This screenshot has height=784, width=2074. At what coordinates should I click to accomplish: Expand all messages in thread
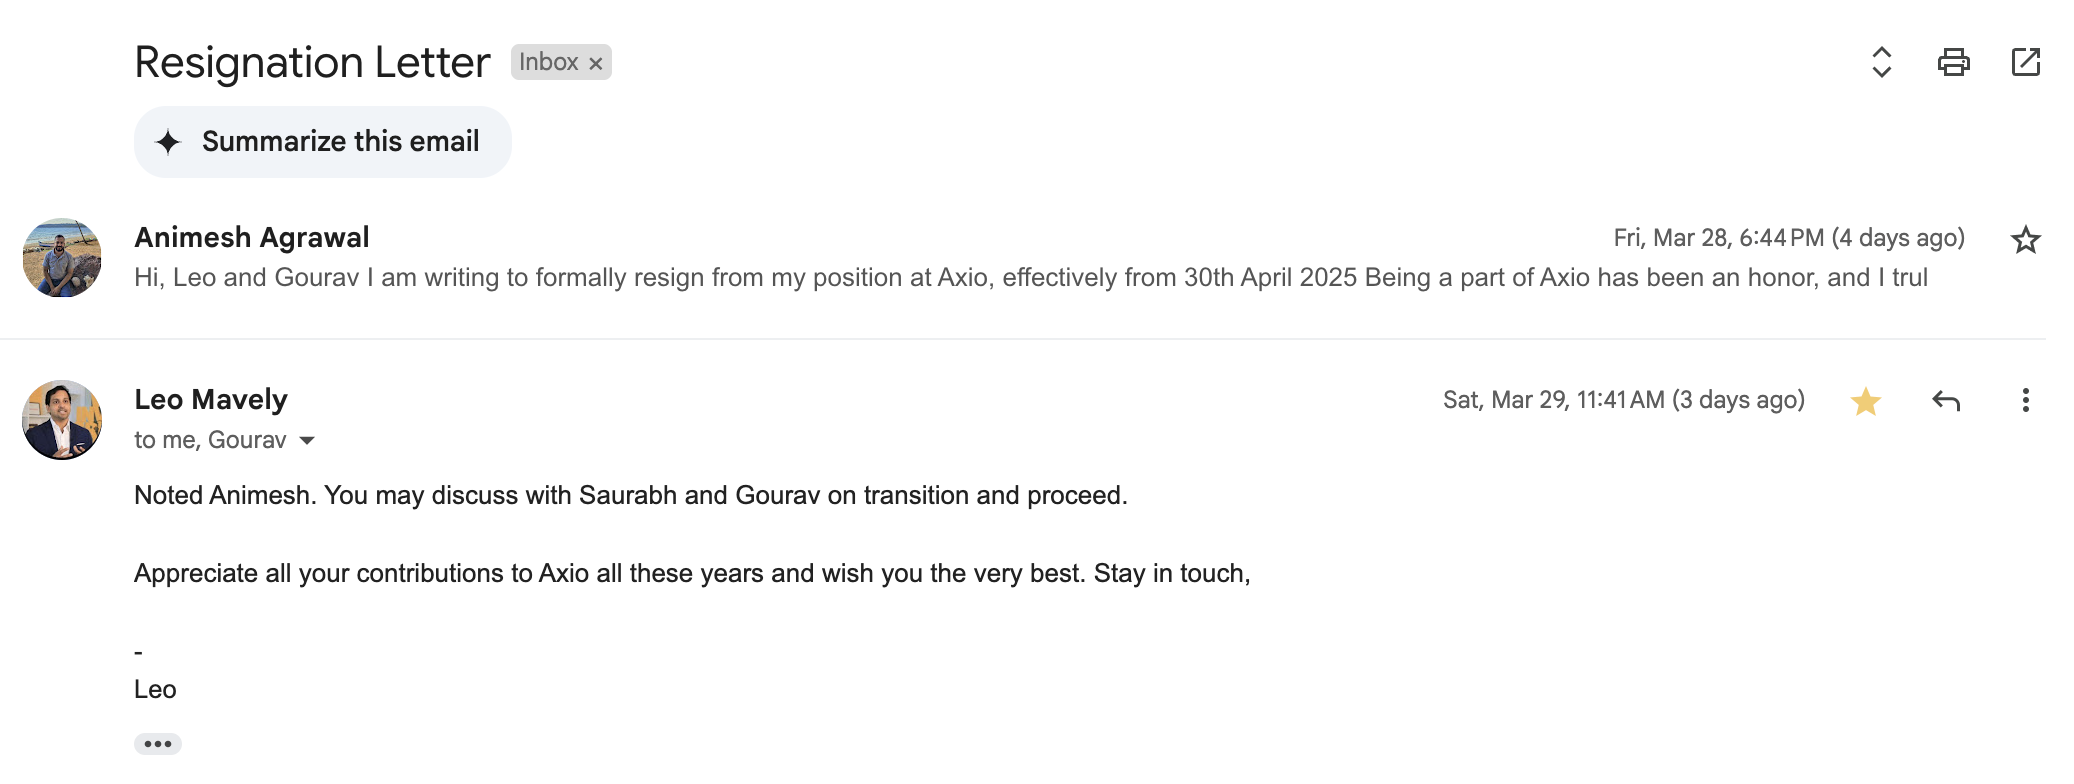(1881, 62)
